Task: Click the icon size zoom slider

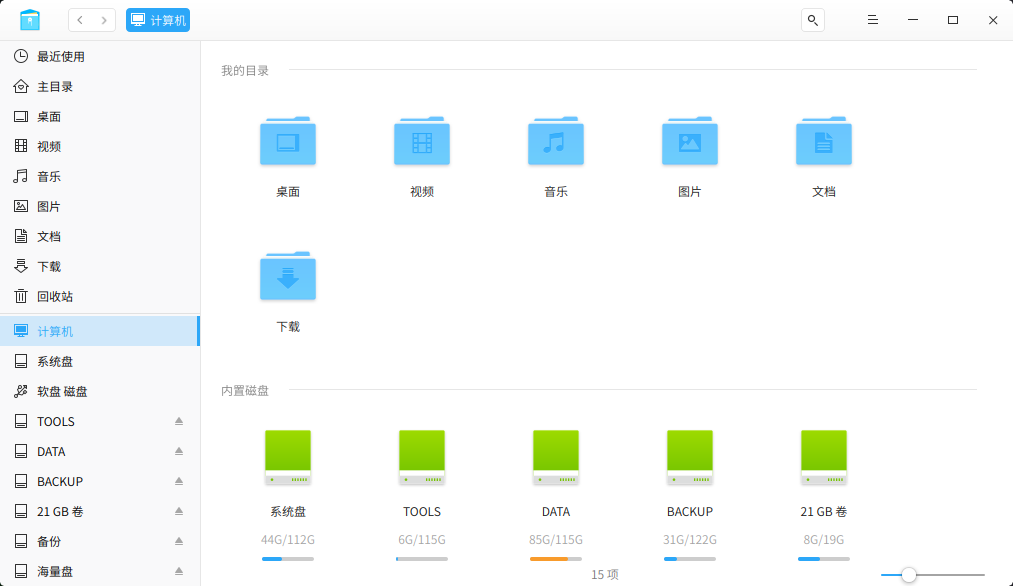Action: [x=908, y=575]
